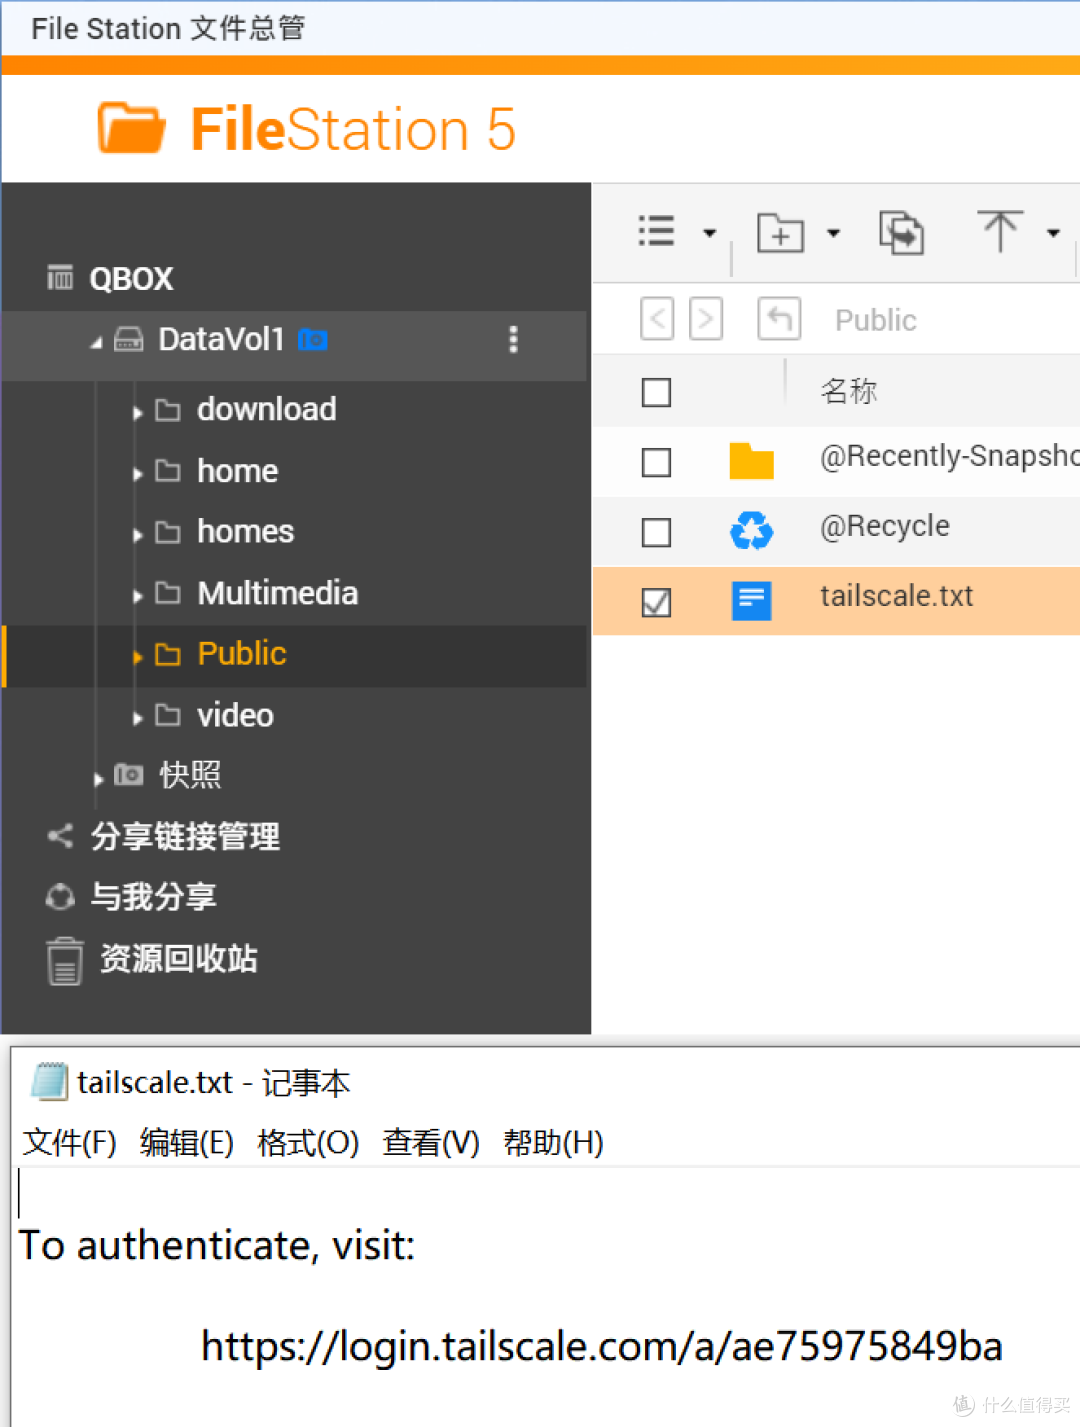Click the back navigation button
The height and width of the screenshot is (1427, 1080).
pyautogui.click(x=656, y=318)
